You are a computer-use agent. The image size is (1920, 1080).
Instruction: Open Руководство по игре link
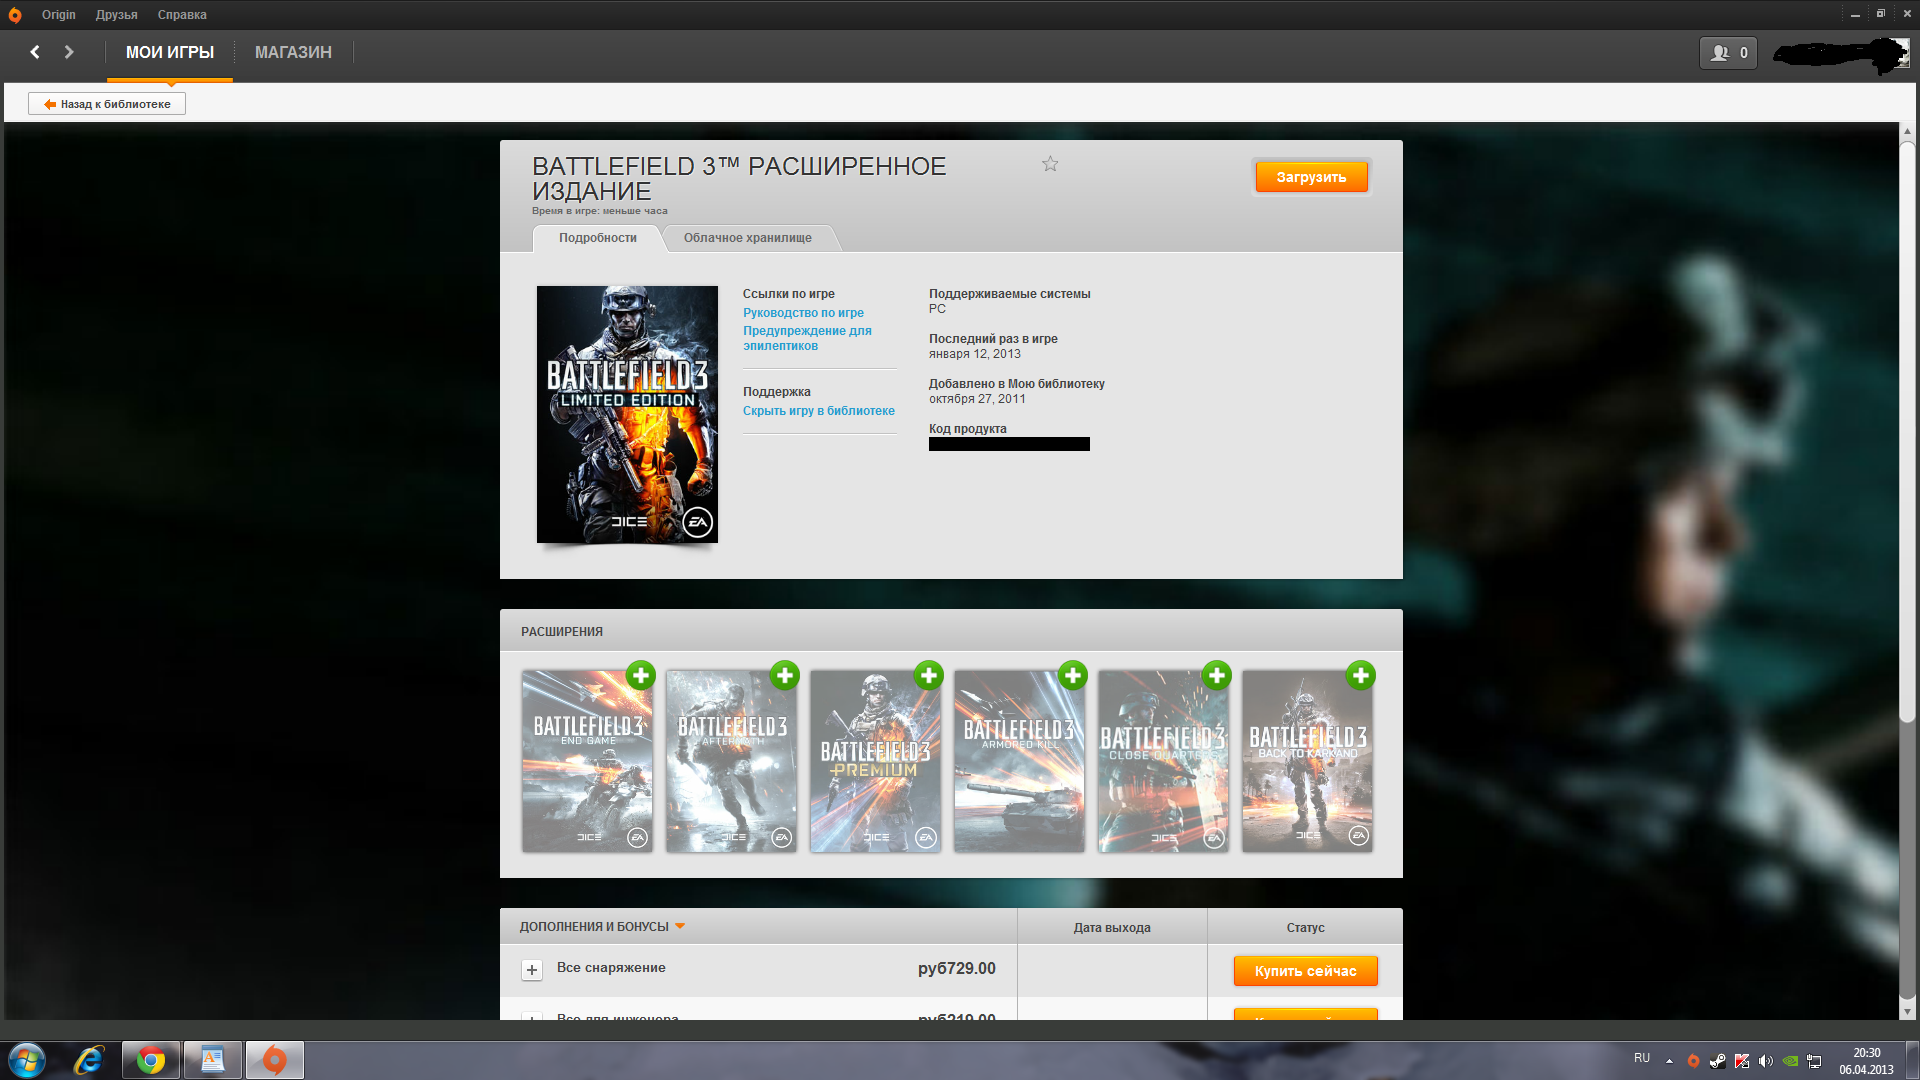pos(803,313)
